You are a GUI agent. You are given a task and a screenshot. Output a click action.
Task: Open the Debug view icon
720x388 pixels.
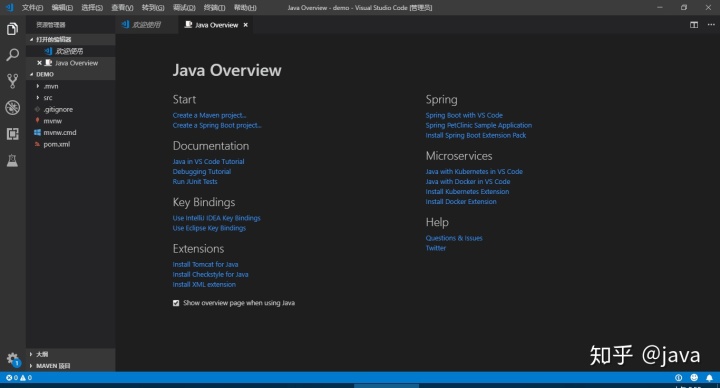[12, 107]
